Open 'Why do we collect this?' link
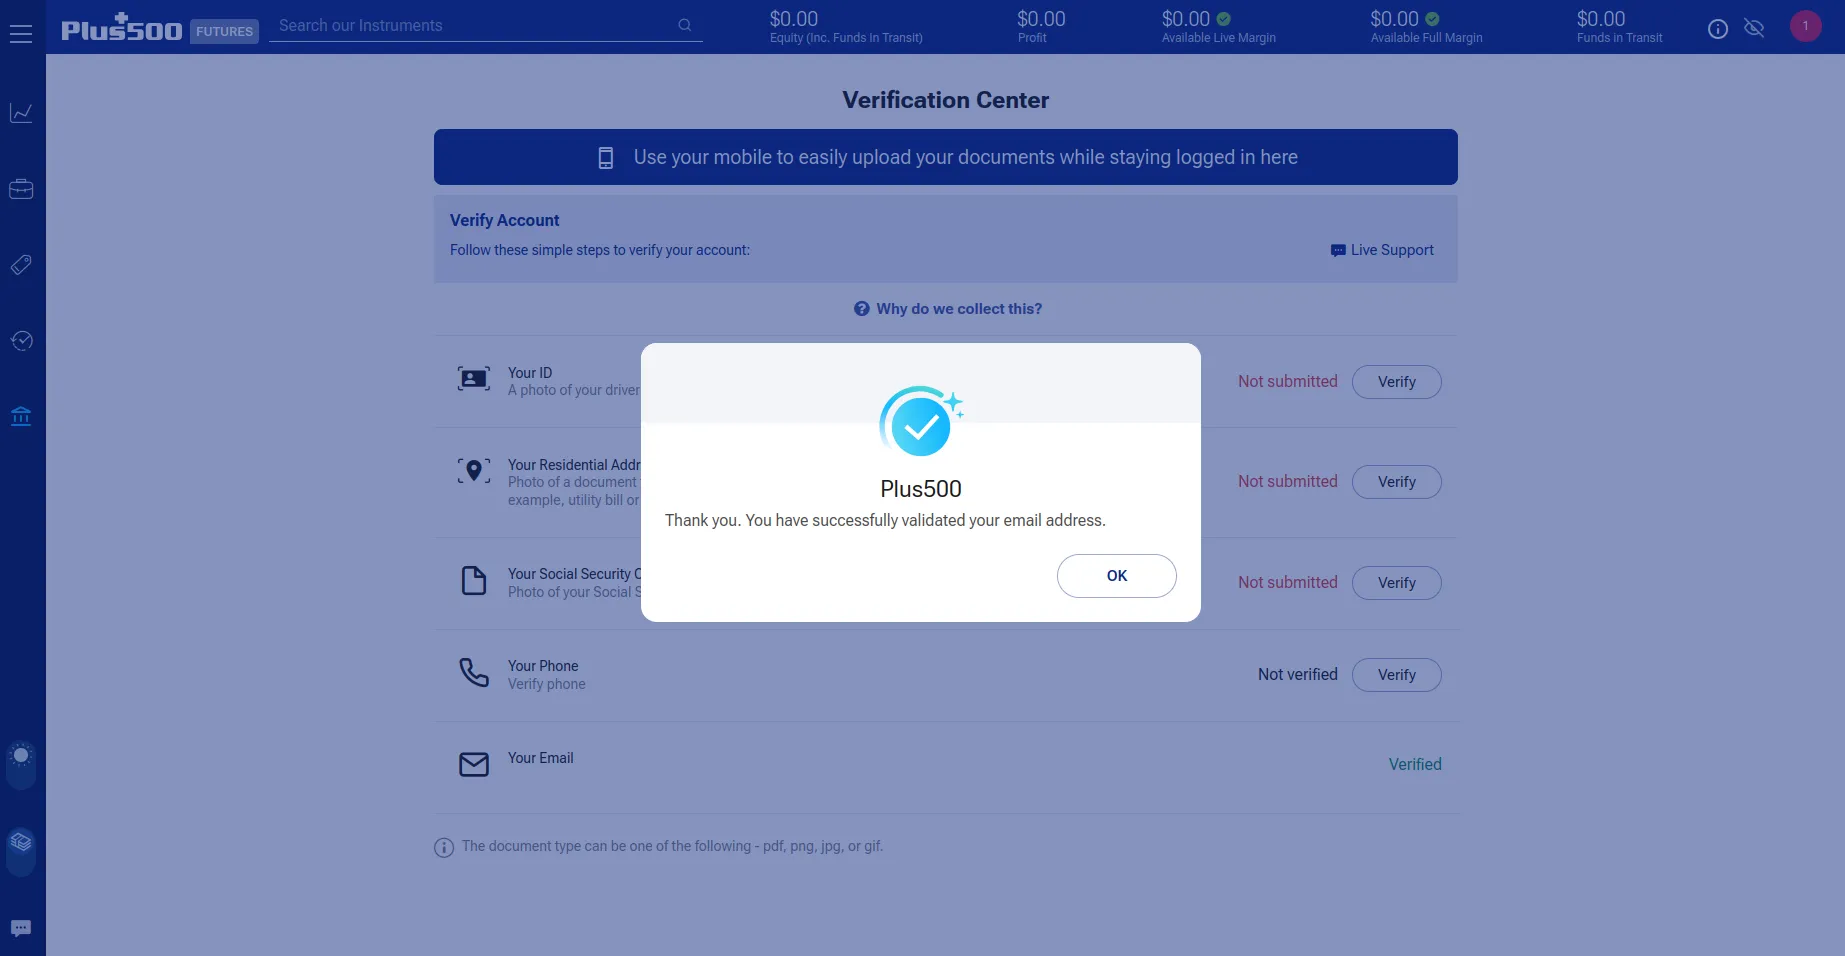Viewport: 1845px width, 956px height. tap(948, 309)
